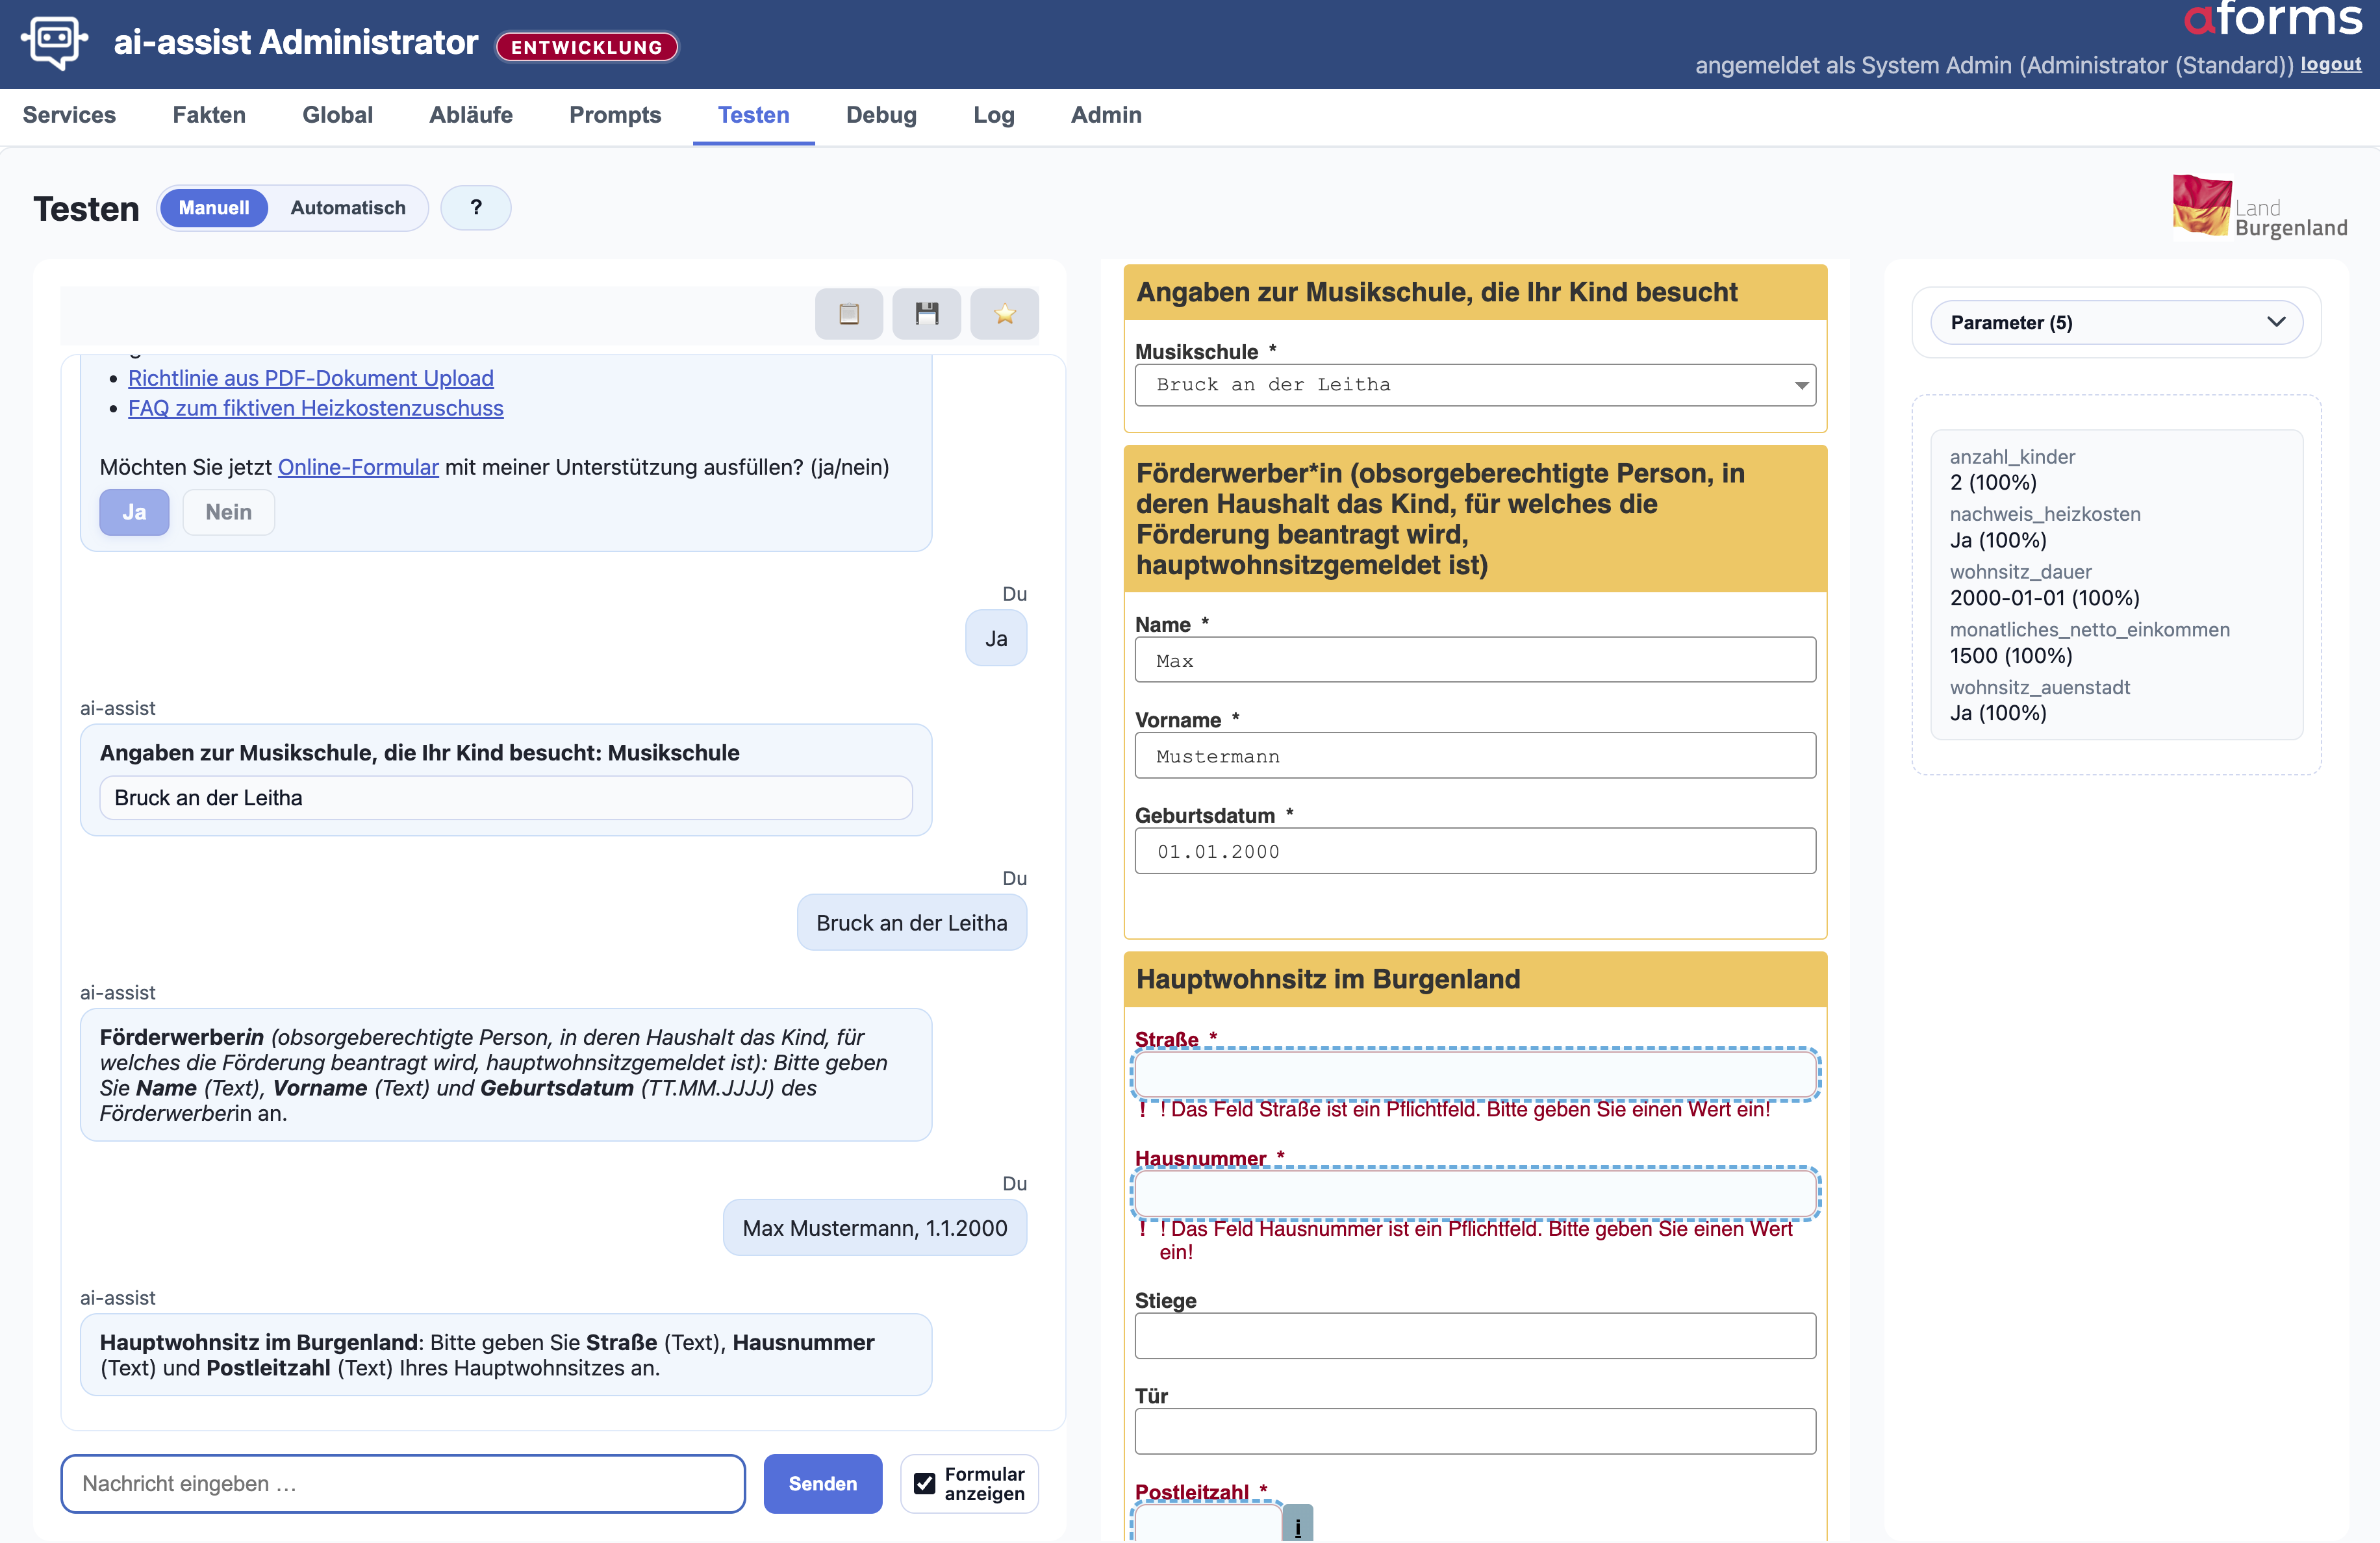
Task: Click the monatliches_netto_einkommen parameter label
Action: point(2089,630)
